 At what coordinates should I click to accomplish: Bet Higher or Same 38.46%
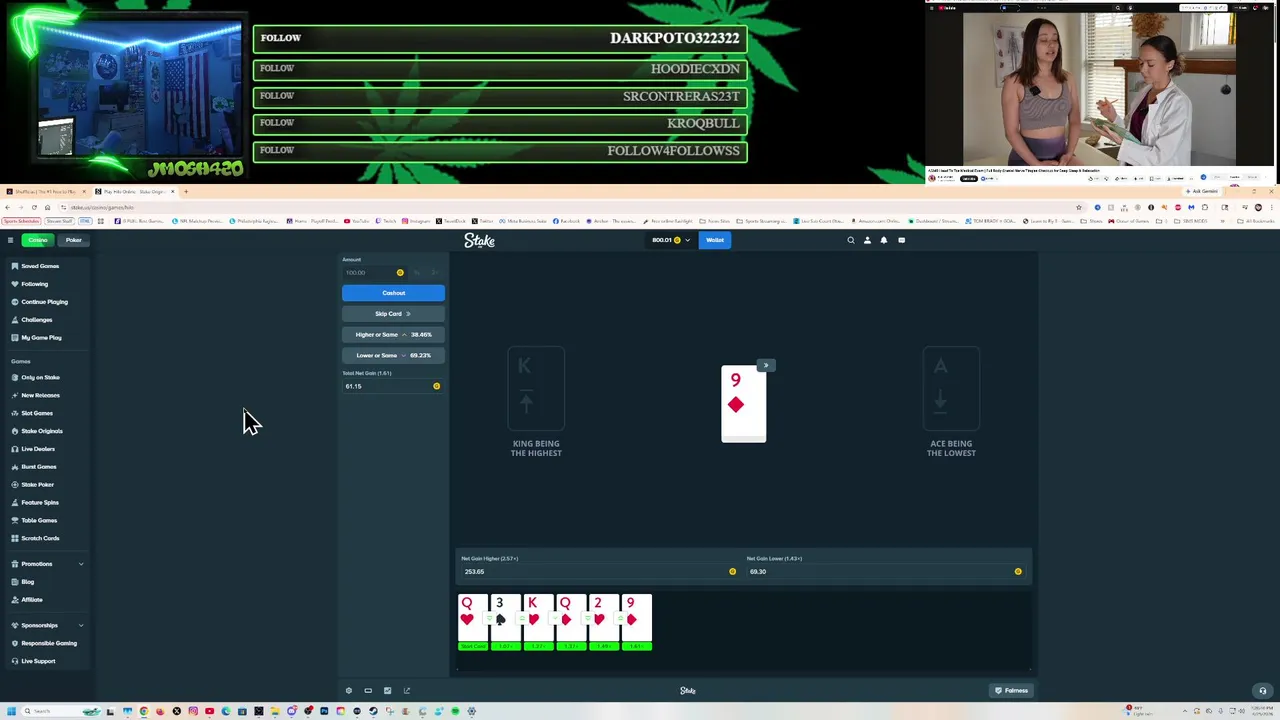coord(393,334)
